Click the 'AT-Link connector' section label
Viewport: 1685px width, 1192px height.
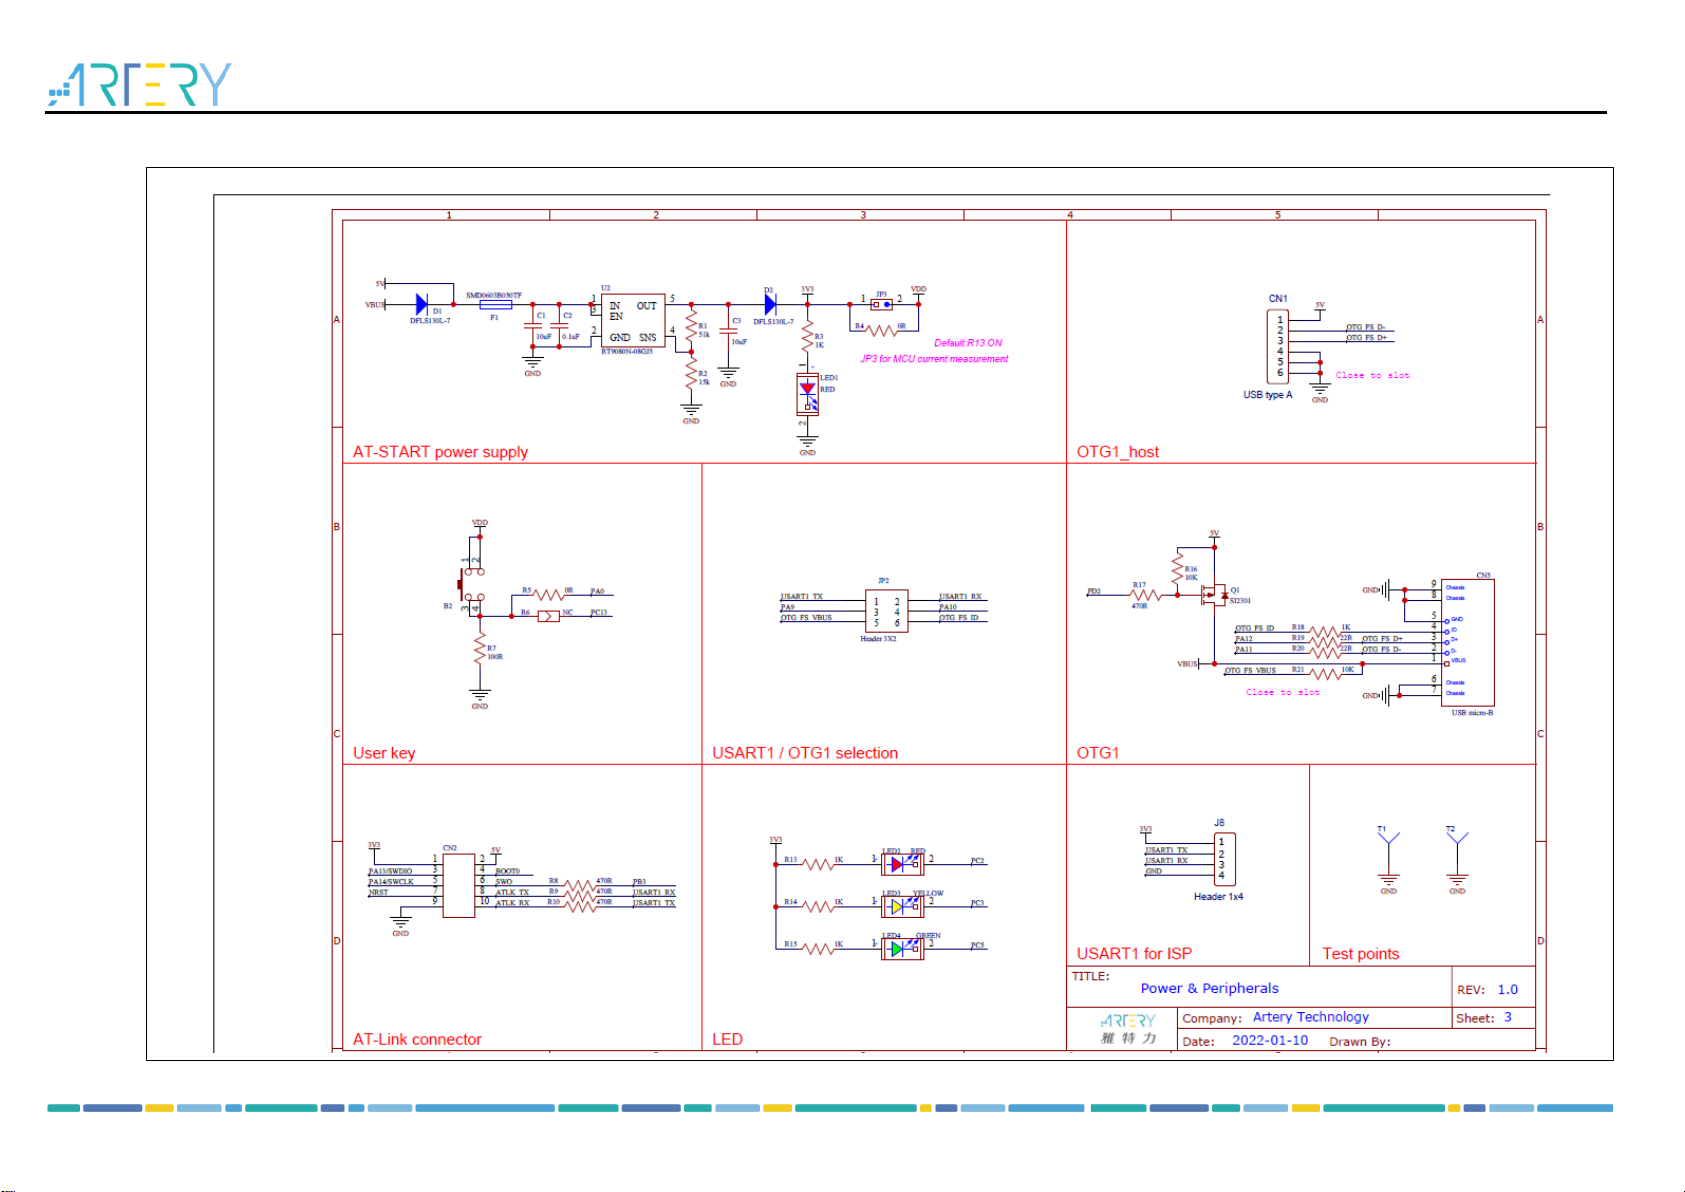pyautogui.click(x=417, y=1039)
